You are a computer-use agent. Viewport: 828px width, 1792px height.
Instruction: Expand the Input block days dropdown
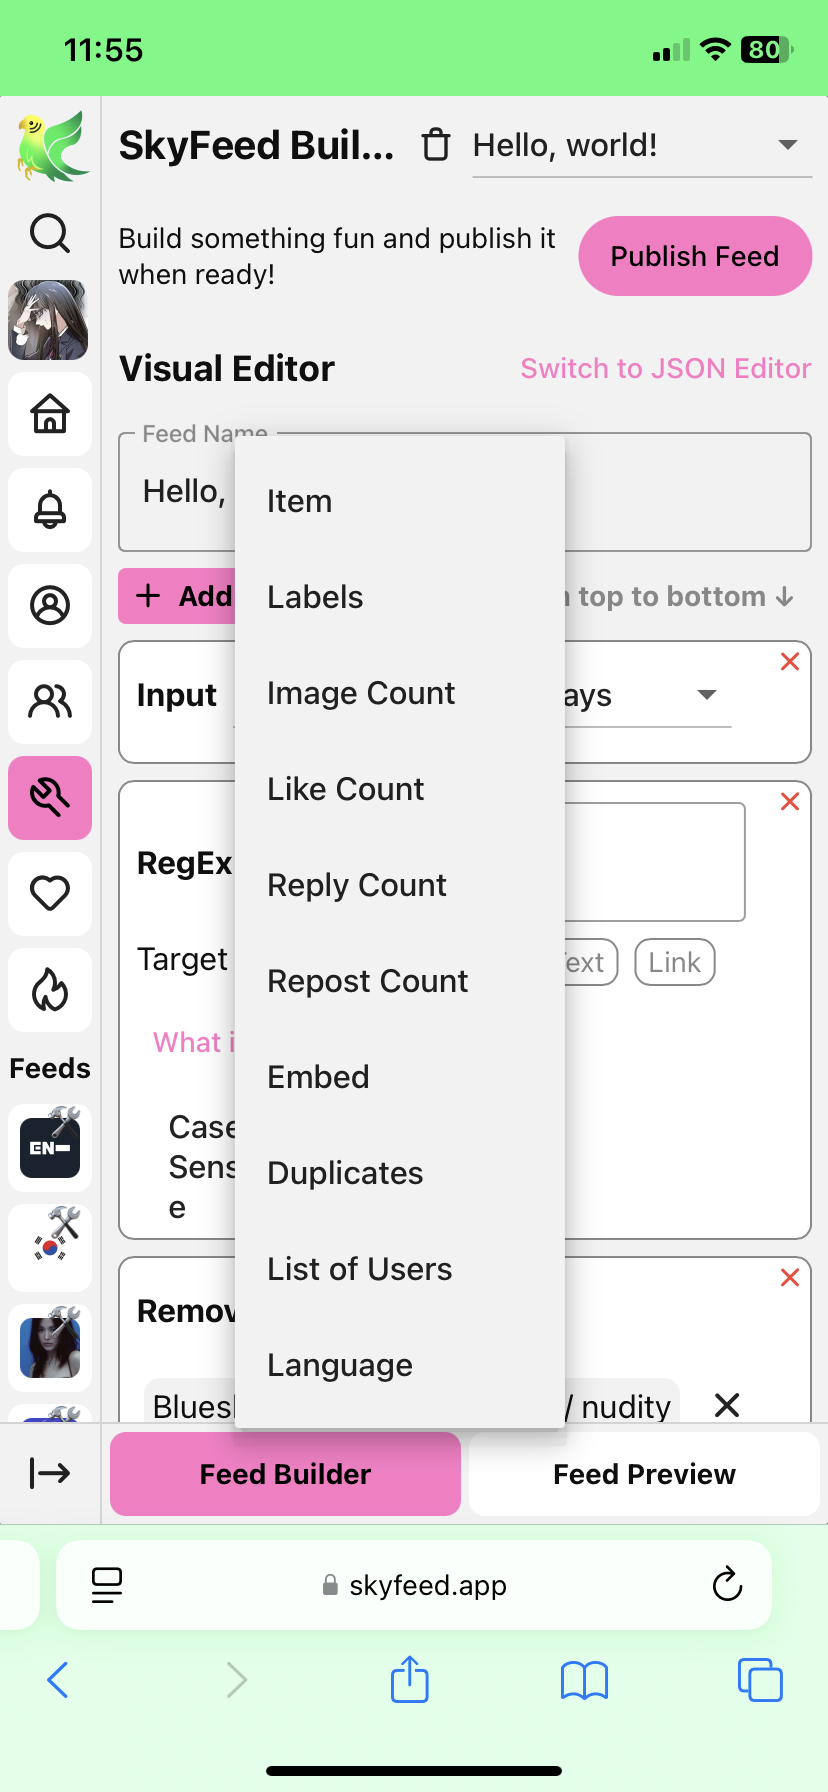pos(706,695)
